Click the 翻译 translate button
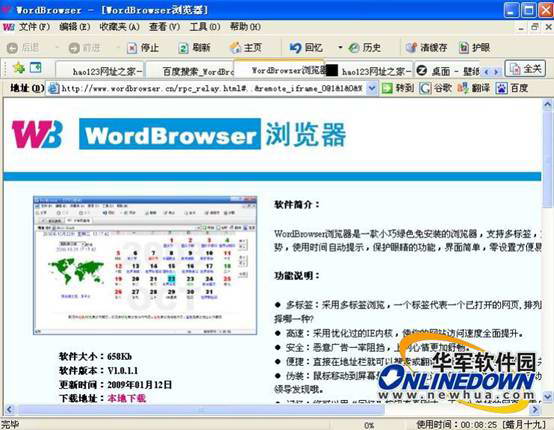 tap(474, 88)
